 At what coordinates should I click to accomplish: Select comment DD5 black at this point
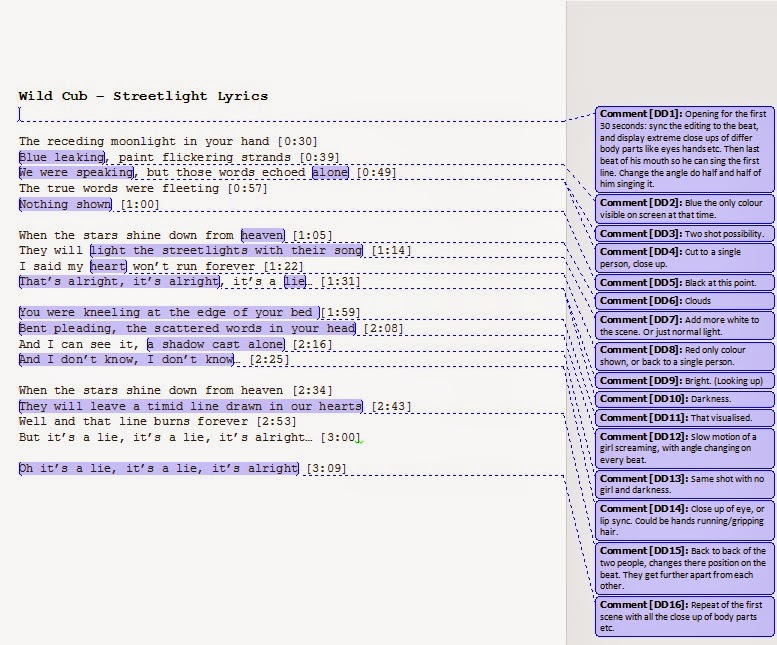(684, 283)
